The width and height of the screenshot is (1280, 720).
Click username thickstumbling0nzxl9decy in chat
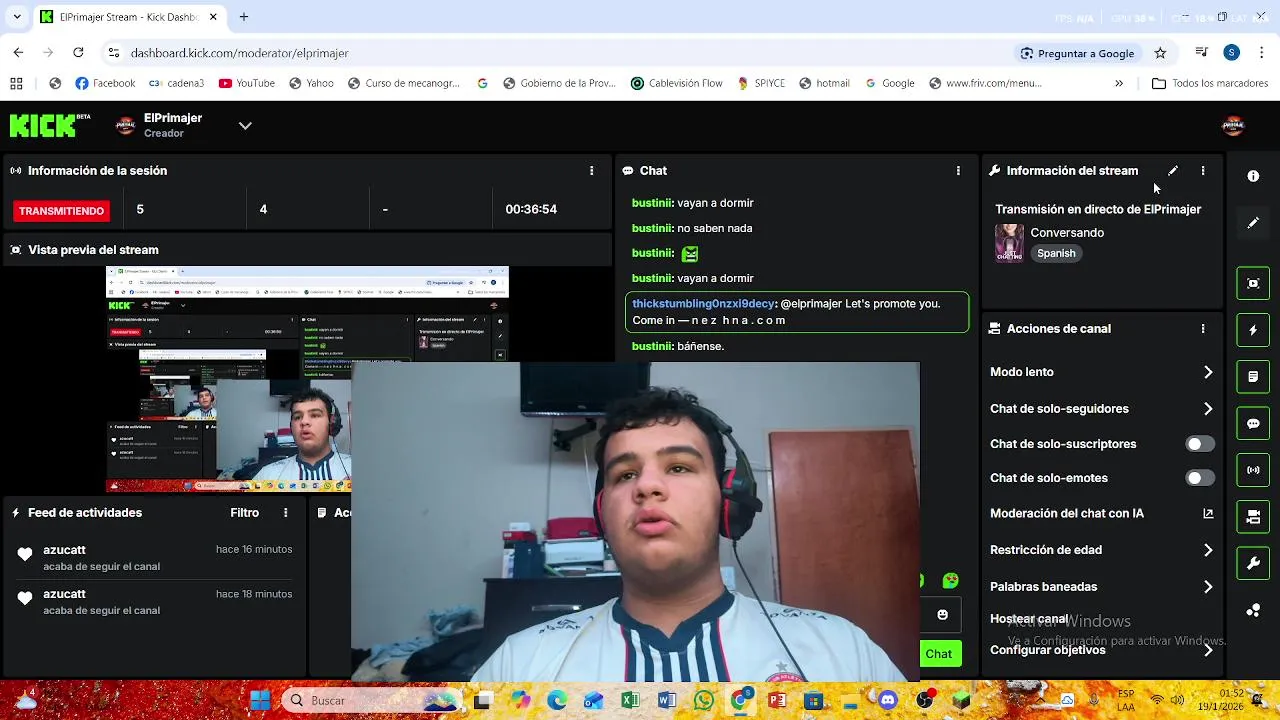click(x=703, y=304)
